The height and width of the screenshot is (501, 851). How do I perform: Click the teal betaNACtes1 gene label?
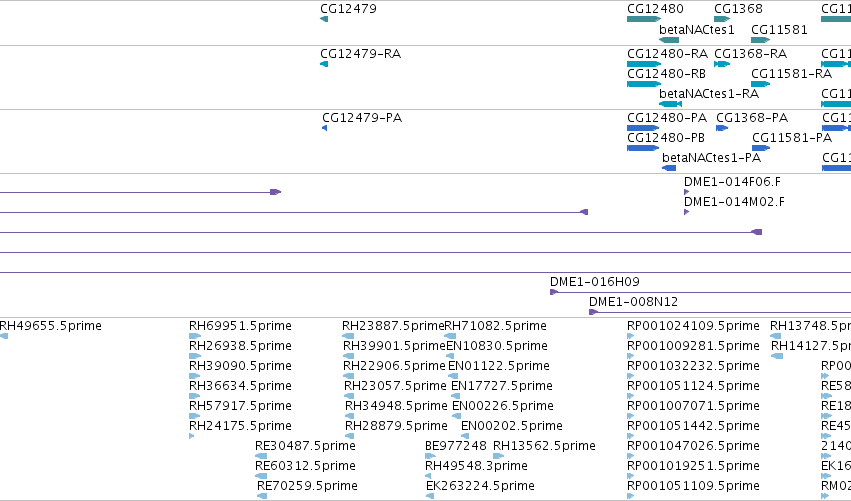pyautogui.click(x=696, y=29)
